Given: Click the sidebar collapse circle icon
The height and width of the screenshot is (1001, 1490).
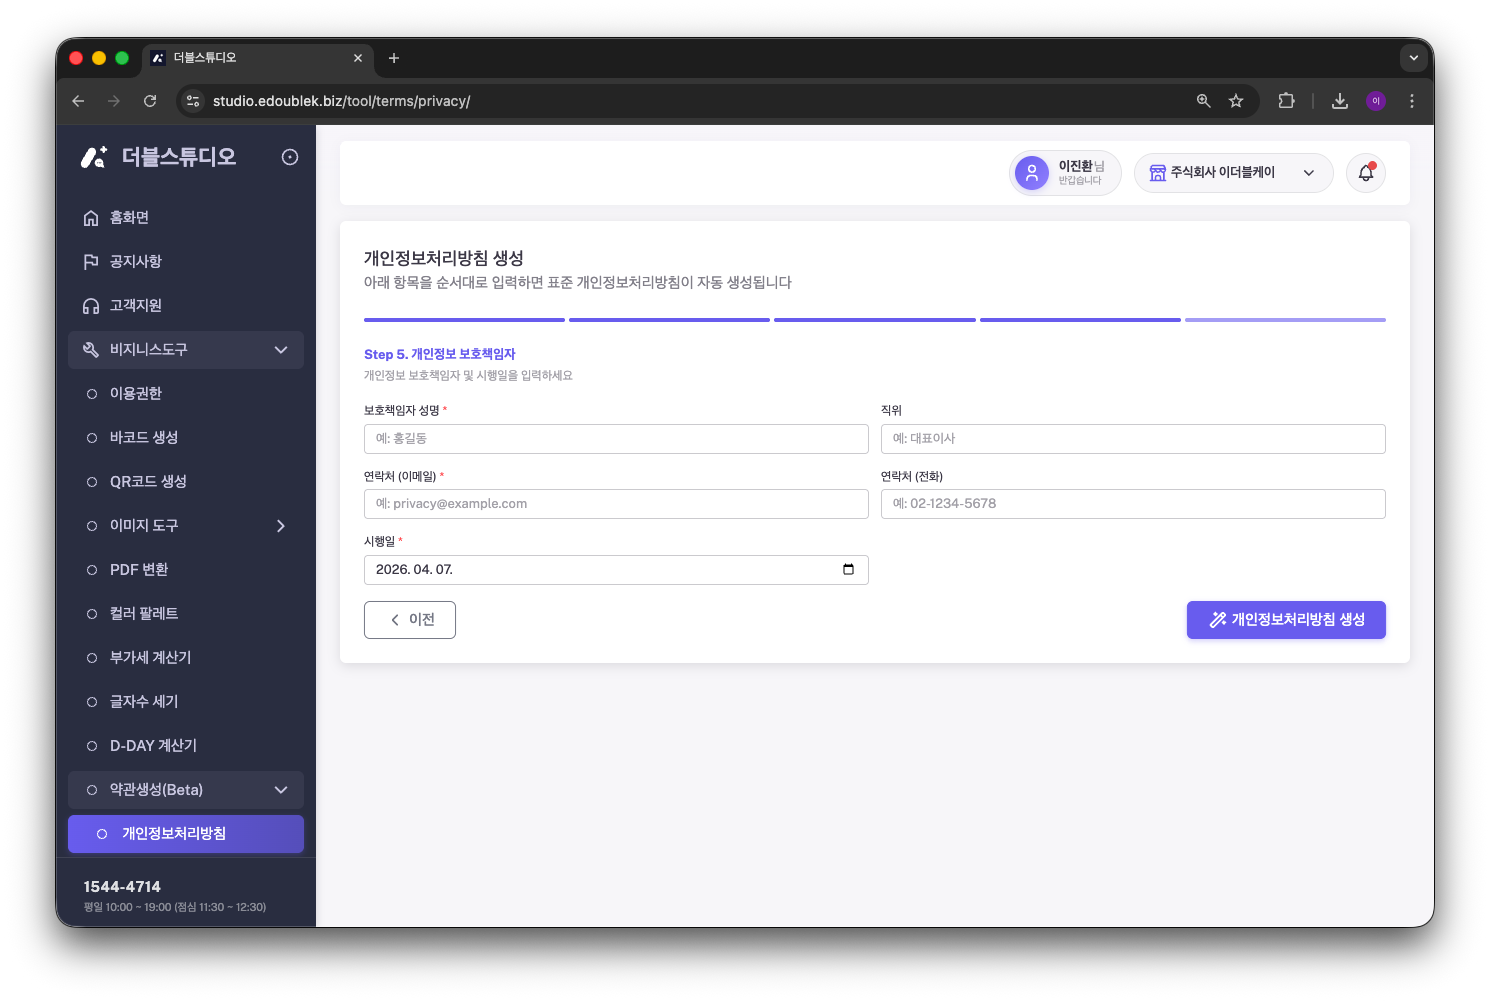Looking at the screenshot, I should click(290, 157).
